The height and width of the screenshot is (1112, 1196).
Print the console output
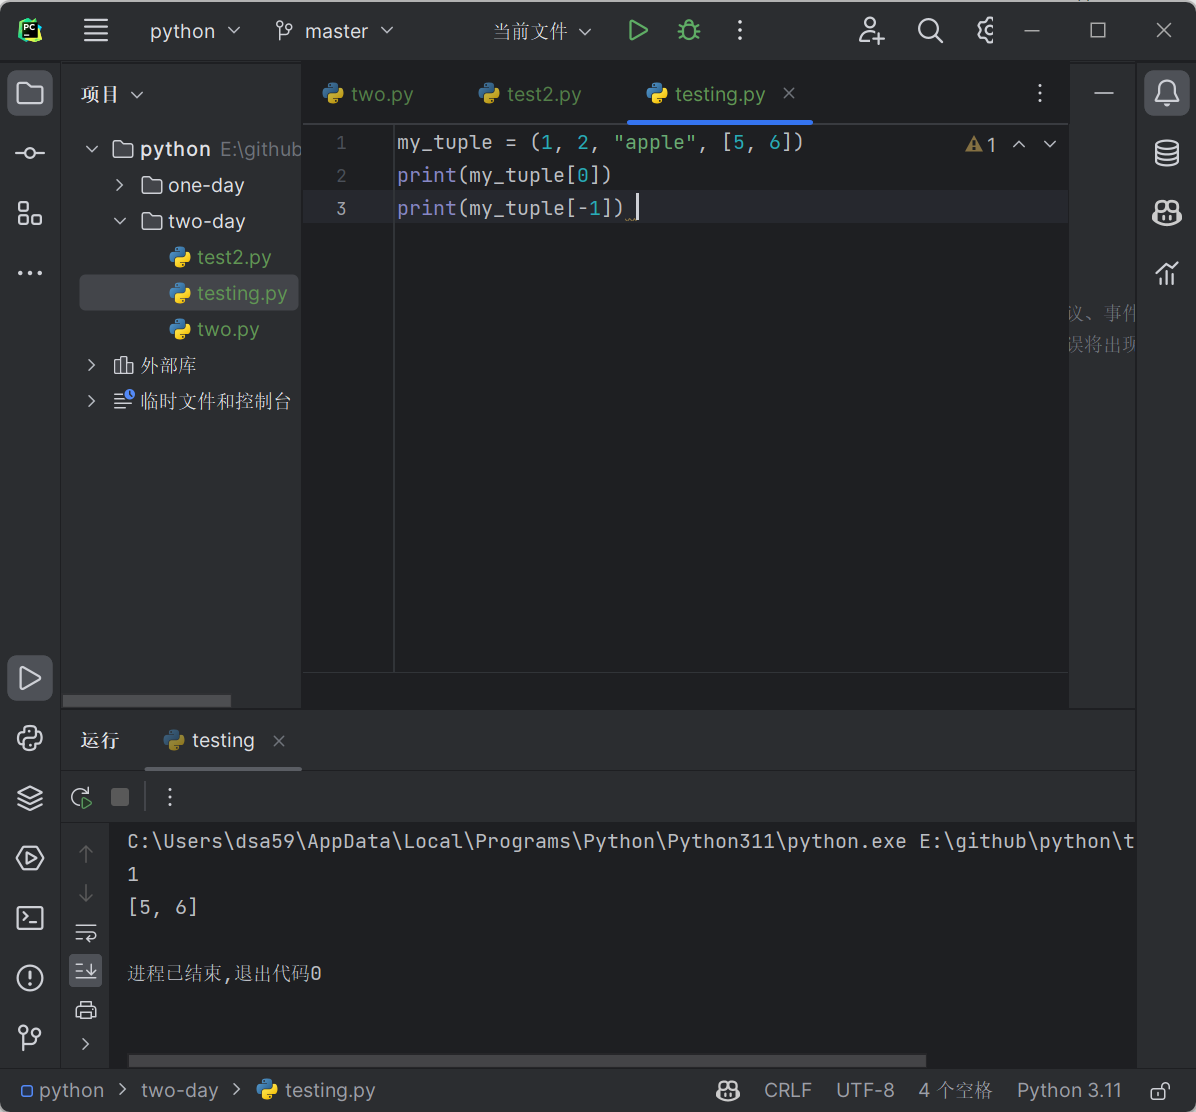coord(85,1011)
